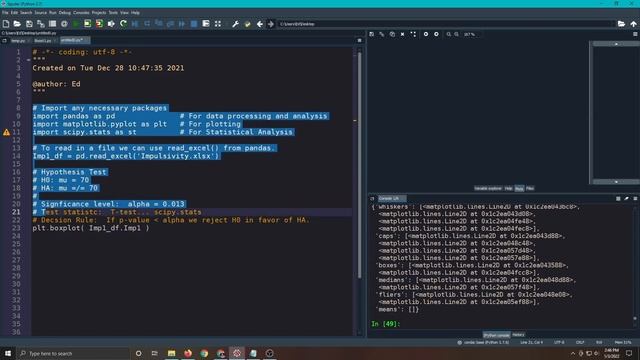The width and height of the screenshot is (640, 360).
Task: Switch to the History tab
Action: [518, 335]
